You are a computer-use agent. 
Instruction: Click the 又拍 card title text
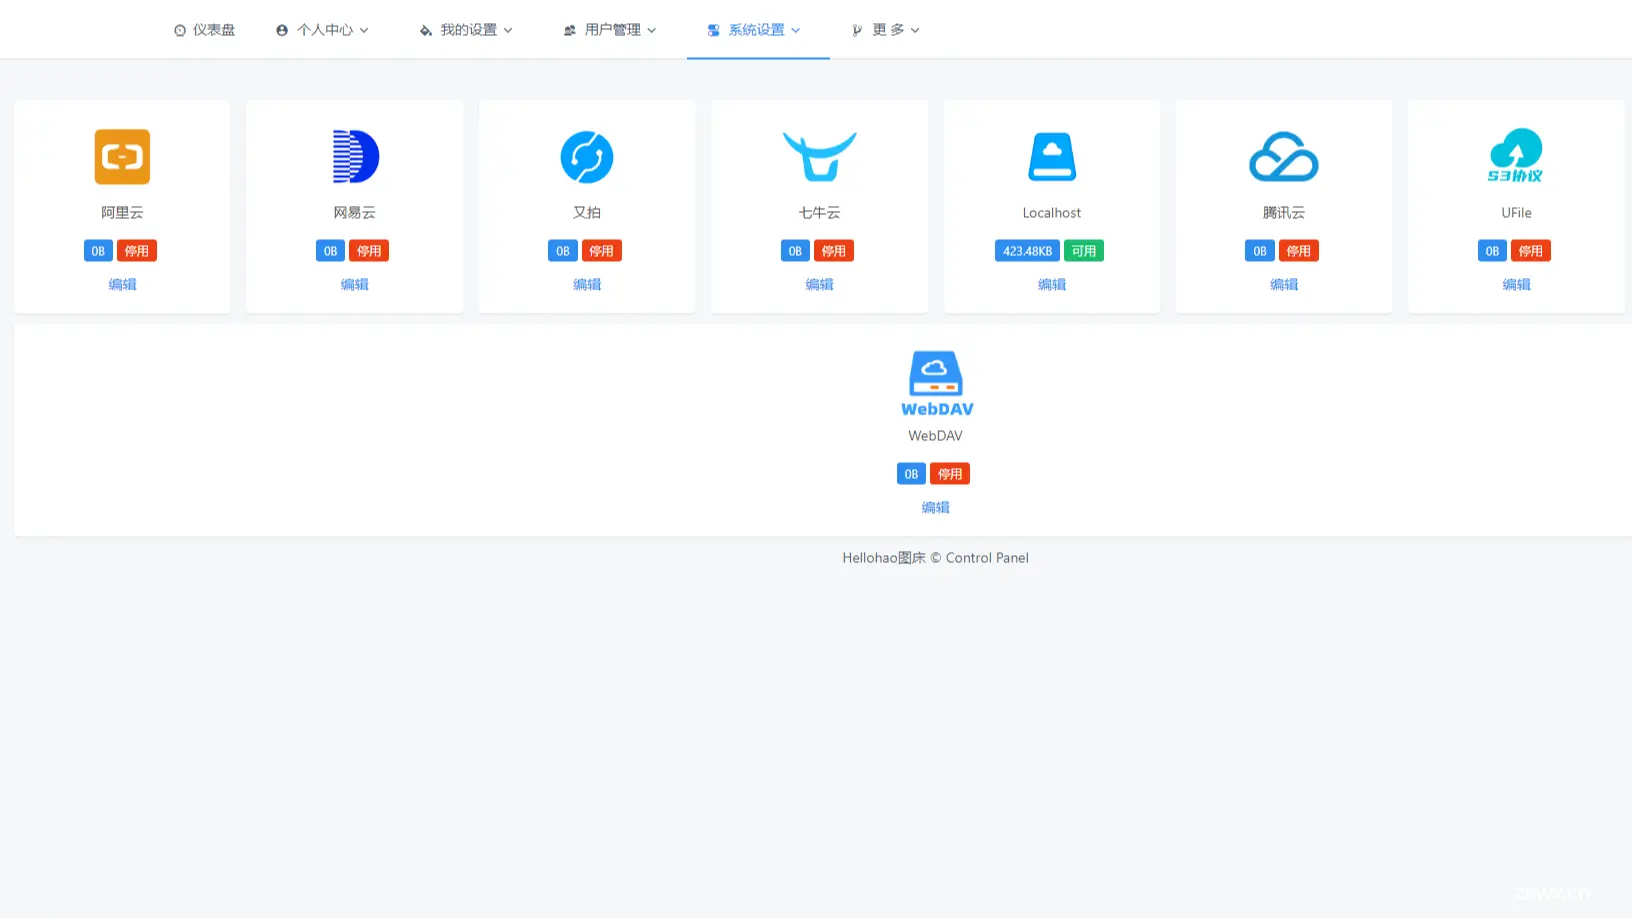click(x=587, y=213)
